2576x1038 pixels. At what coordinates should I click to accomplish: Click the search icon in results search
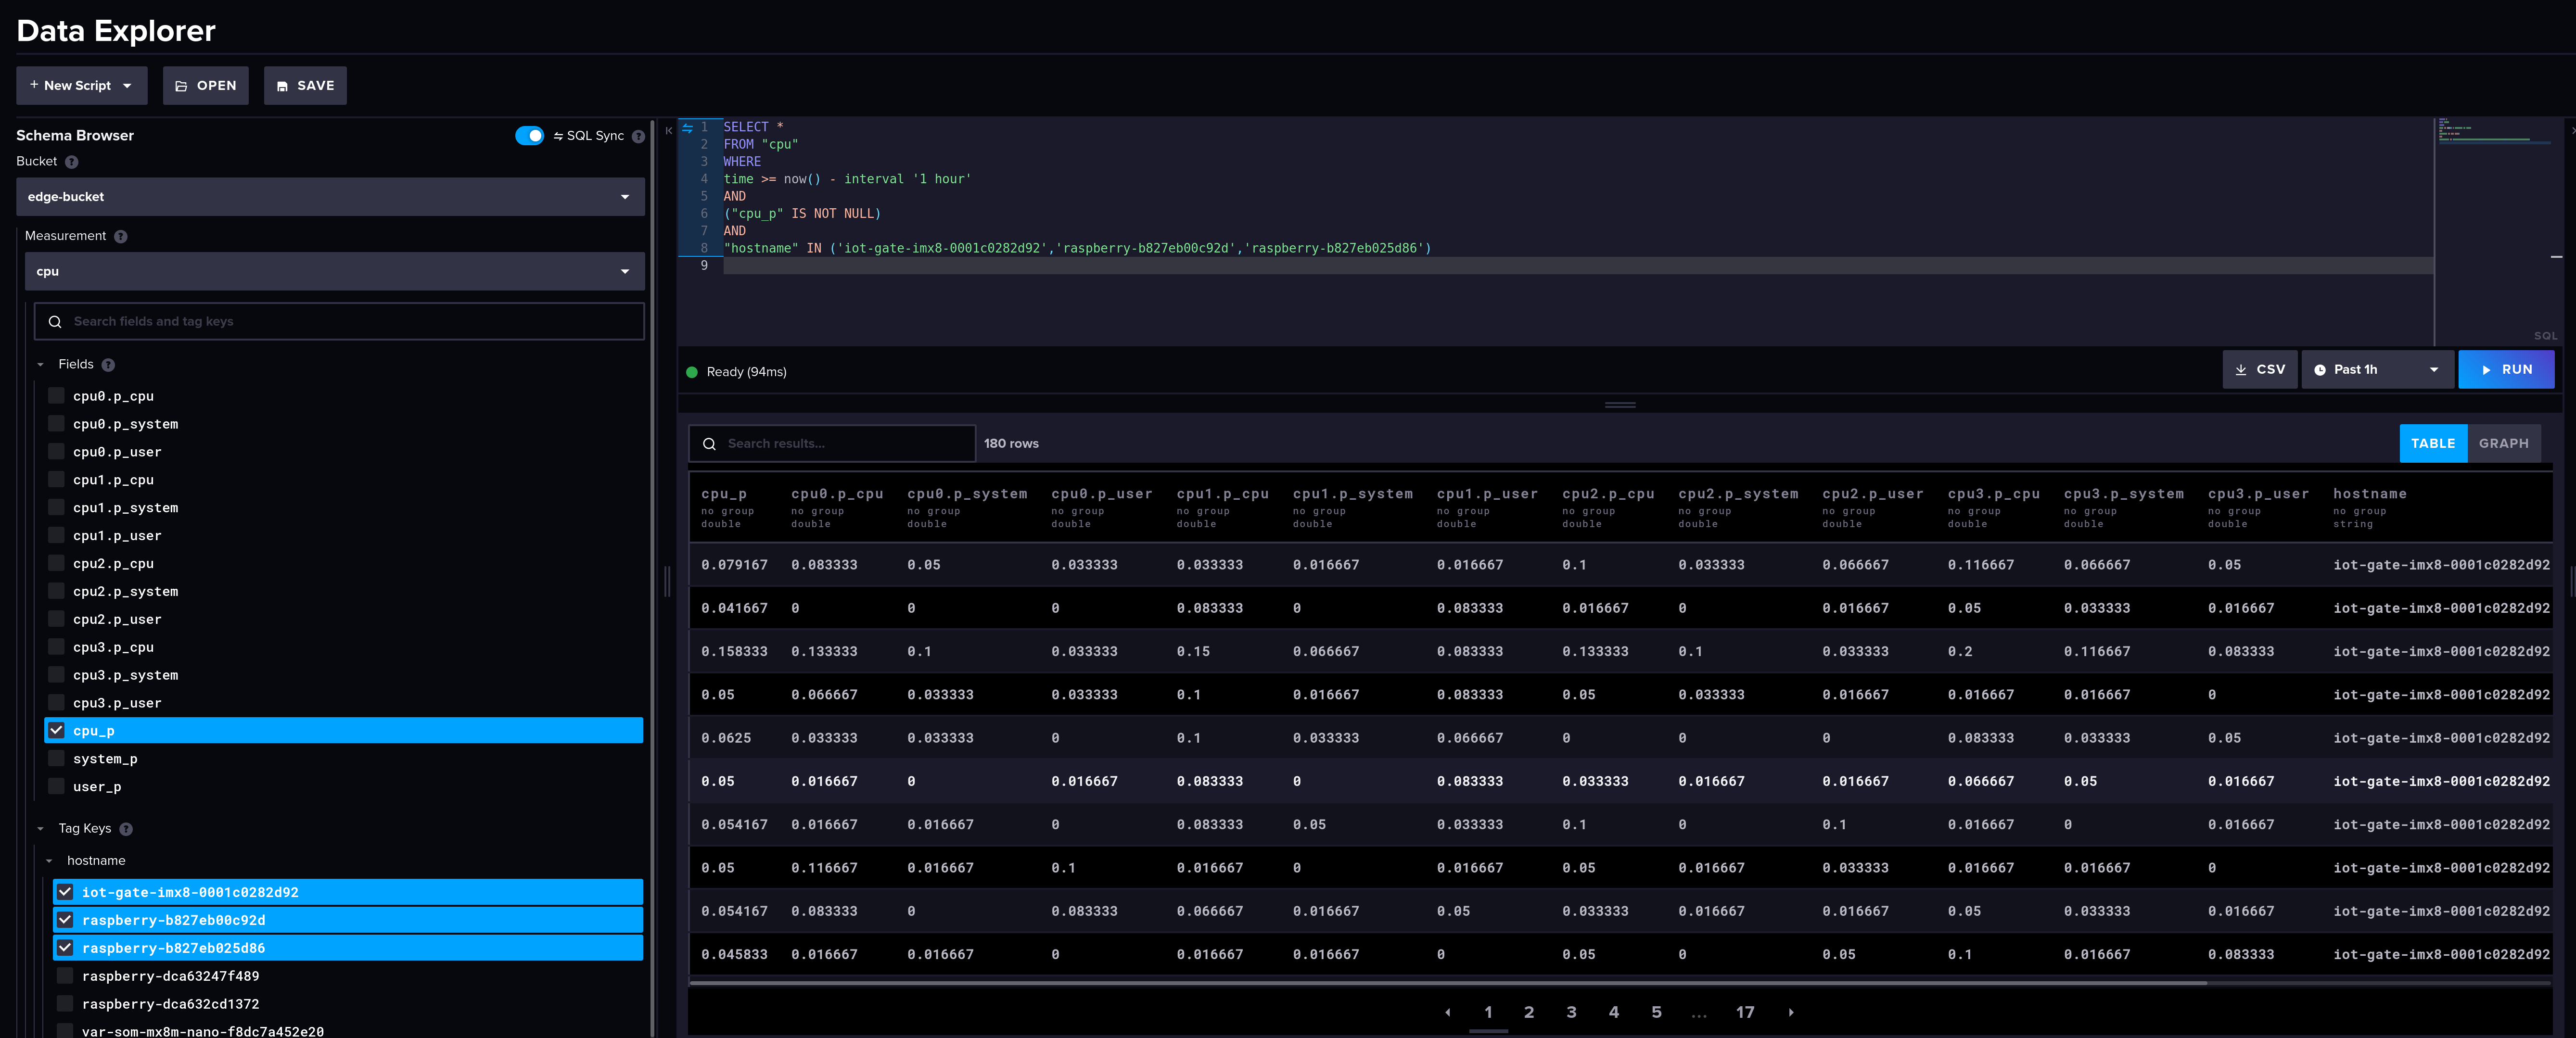709,444
